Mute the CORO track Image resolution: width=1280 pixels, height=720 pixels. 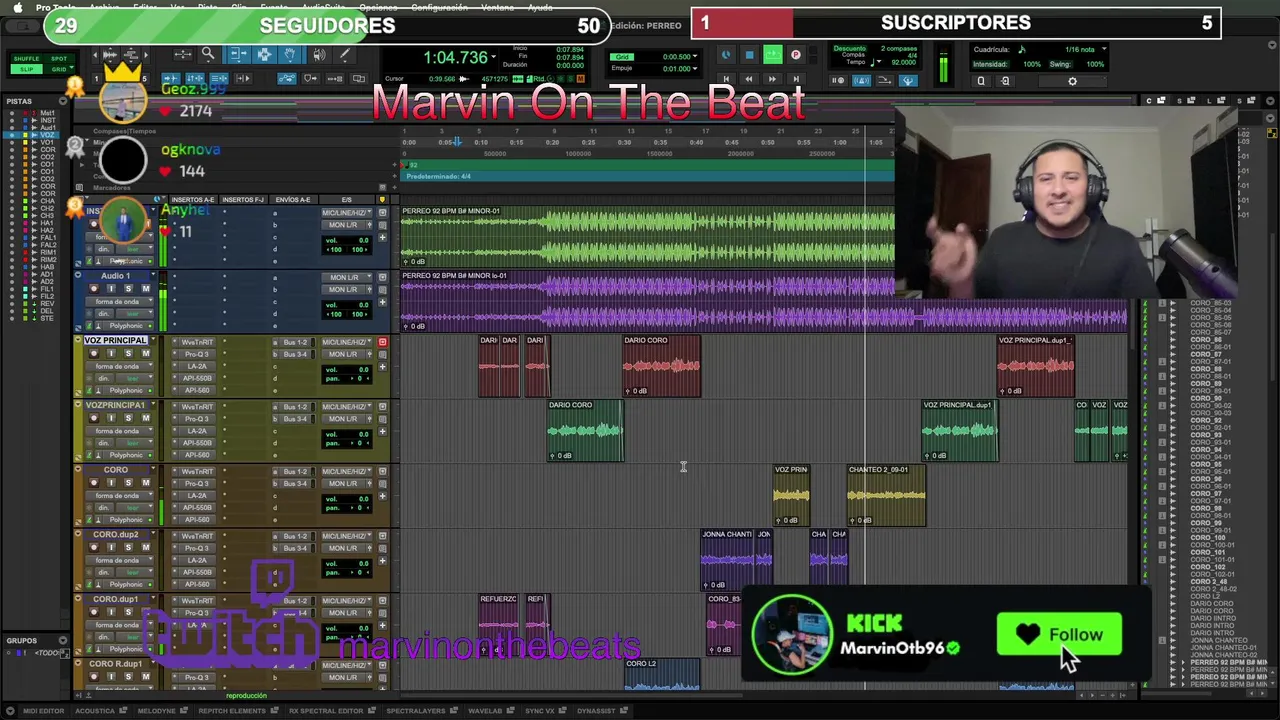(x=145, y=483)
